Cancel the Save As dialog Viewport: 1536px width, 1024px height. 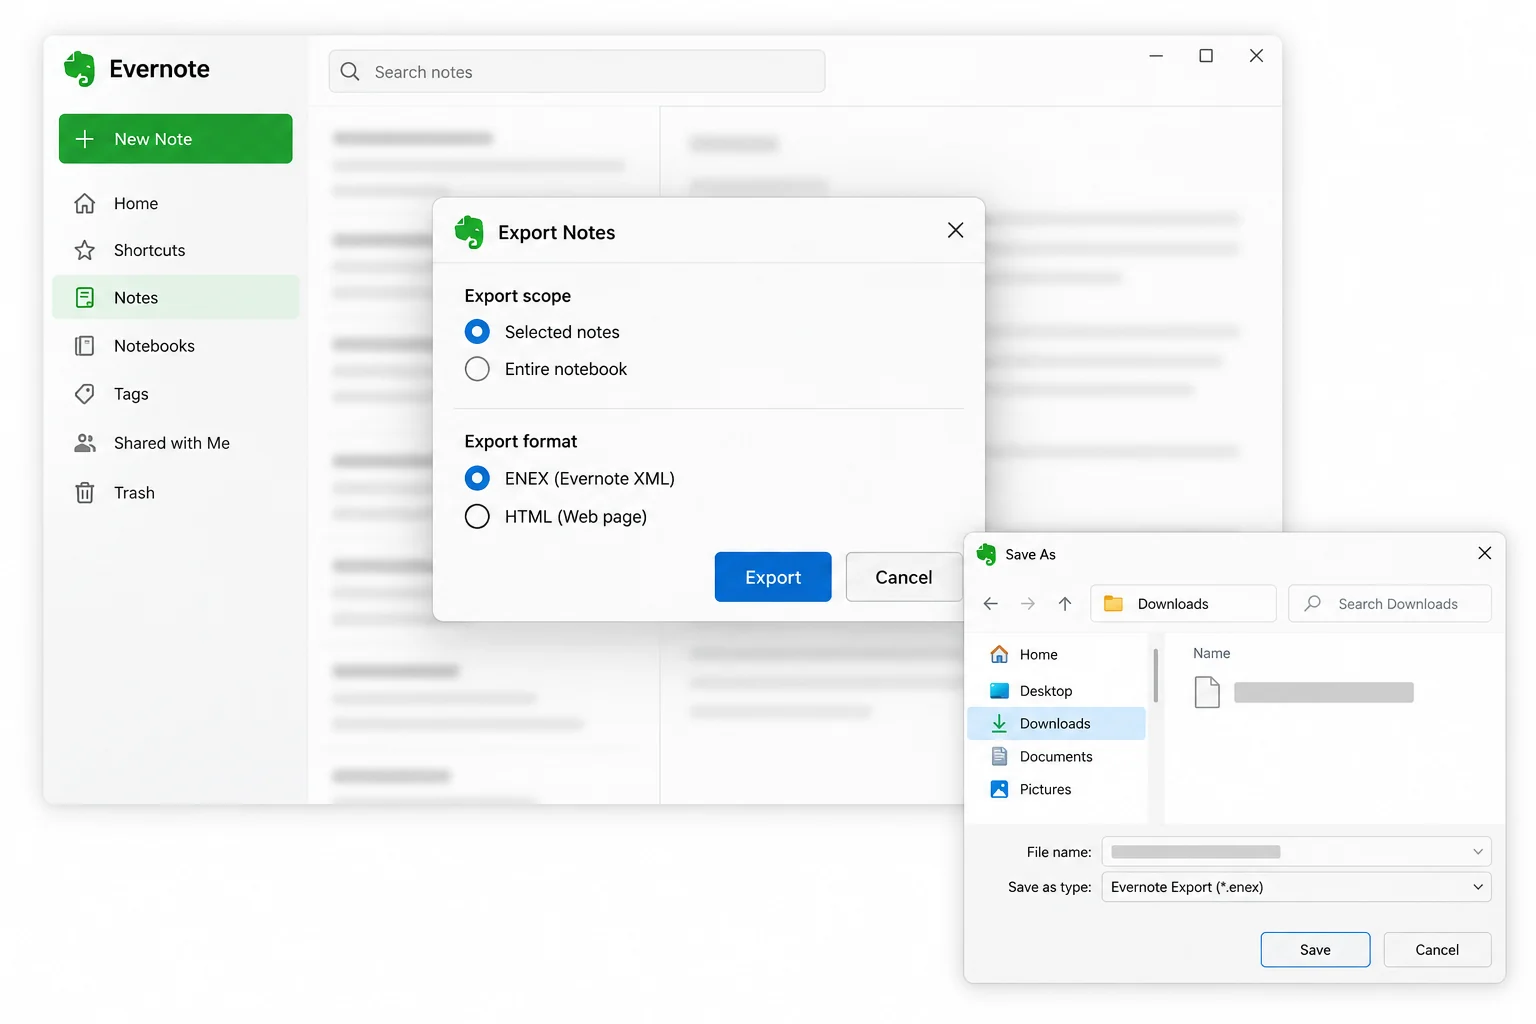click(x=1437, y=950)
